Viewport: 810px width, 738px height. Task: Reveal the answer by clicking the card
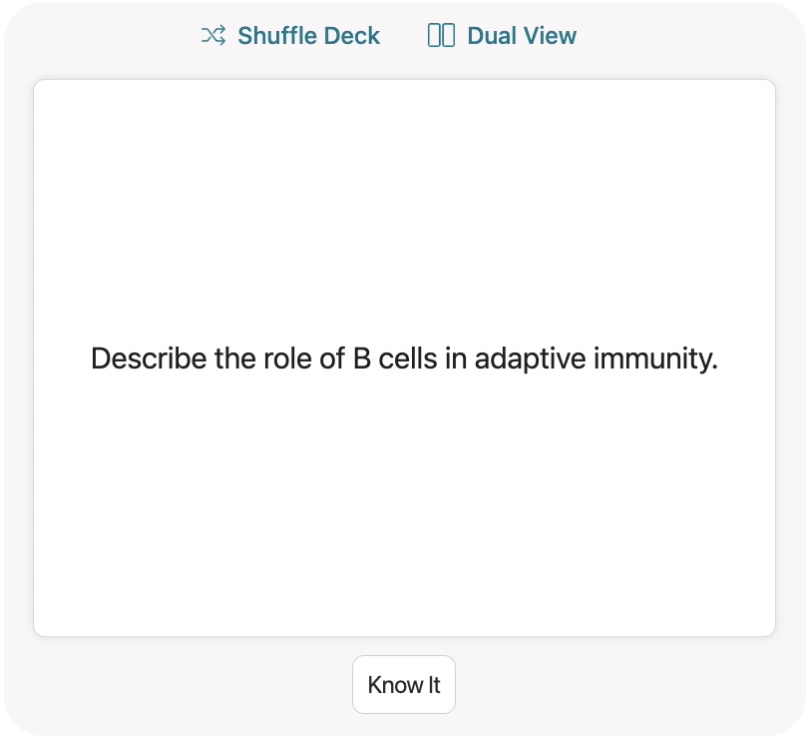404,357
